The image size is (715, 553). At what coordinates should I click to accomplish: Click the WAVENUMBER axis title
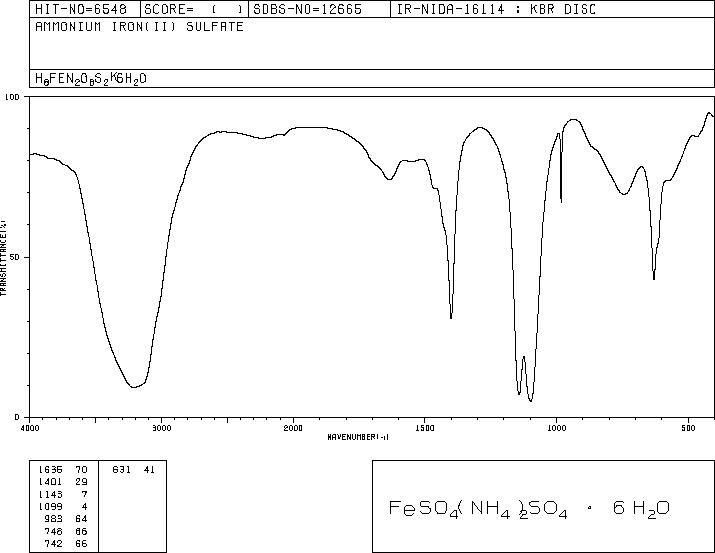click(x=358, y=437)
